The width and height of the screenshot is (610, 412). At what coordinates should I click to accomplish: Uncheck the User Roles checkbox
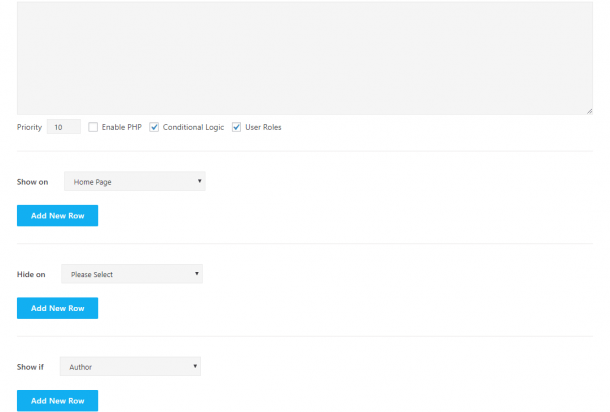tap(237, 128)
